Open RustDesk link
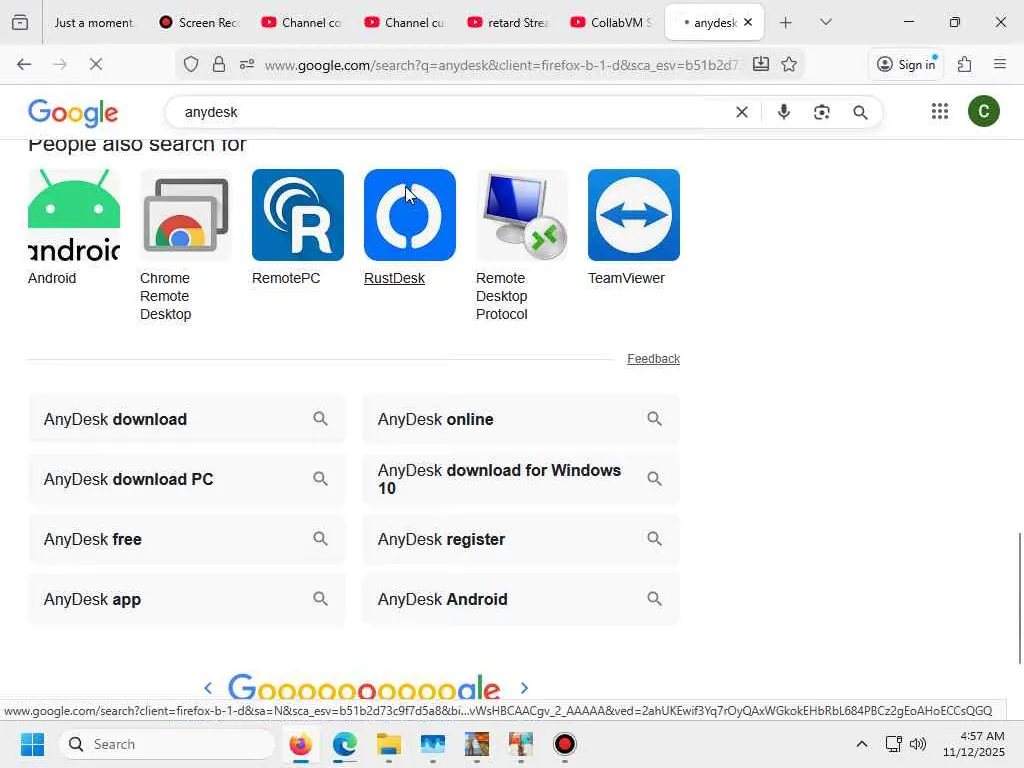This screenshot has height=768, width=1024. click(x=394, y=278)
